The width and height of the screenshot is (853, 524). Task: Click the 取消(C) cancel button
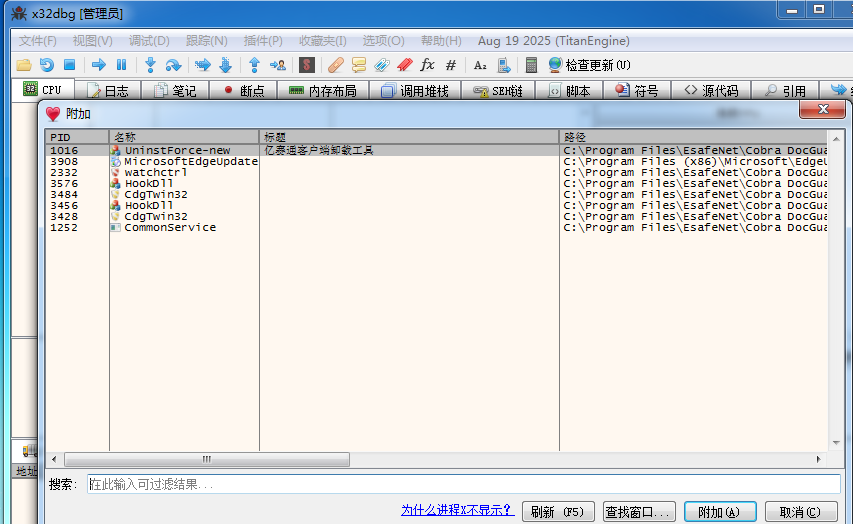coord(801,511)
